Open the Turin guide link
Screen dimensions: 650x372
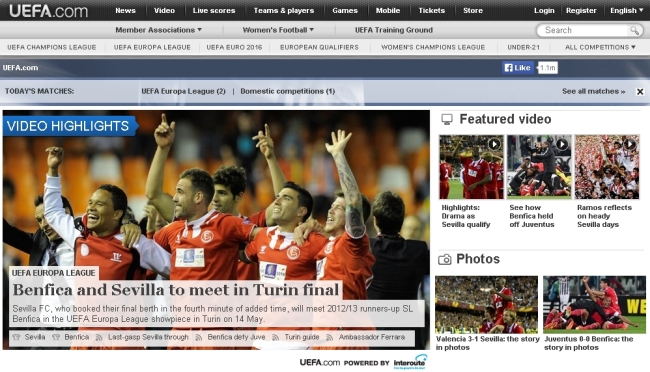tap(302, 337)
